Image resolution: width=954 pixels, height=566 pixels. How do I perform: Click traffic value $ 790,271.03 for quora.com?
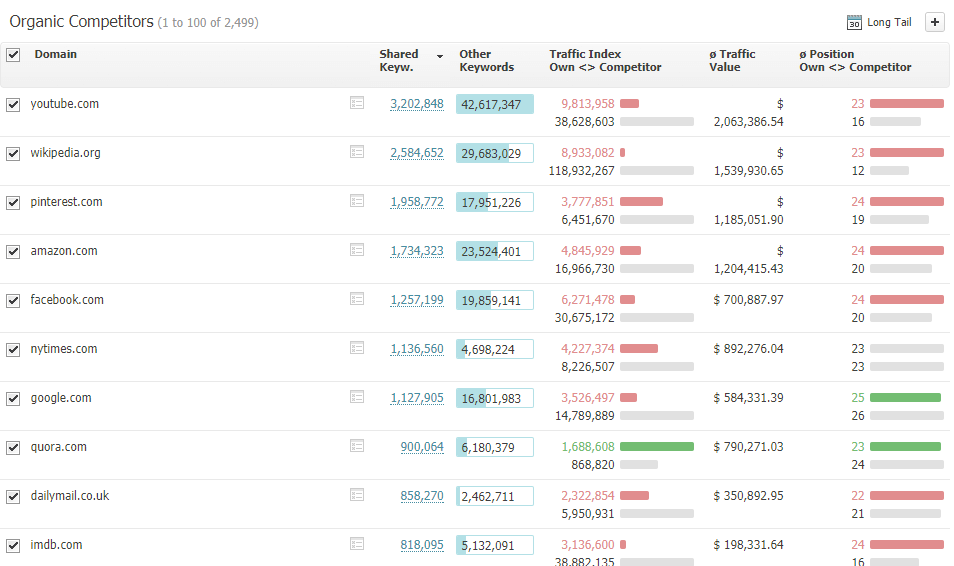coord(748,447)
